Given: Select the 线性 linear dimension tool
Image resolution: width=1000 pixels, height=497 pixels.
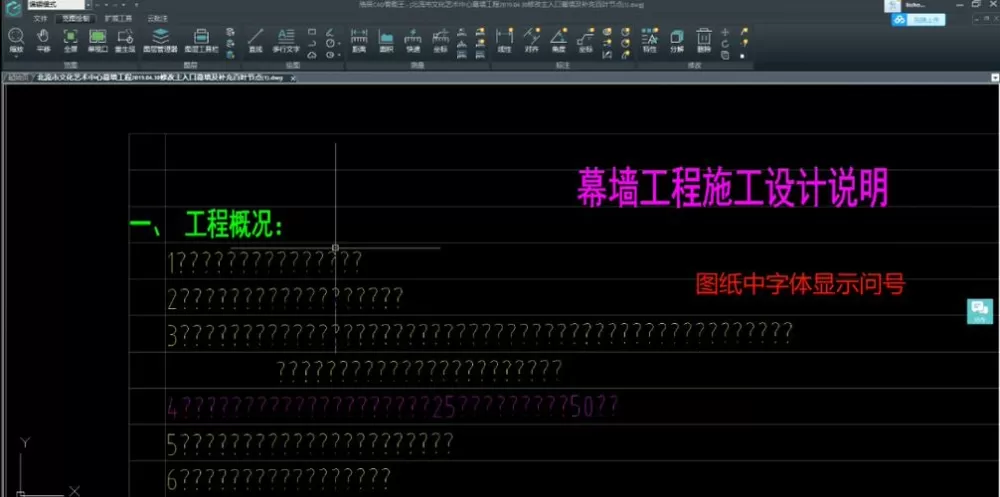Looking at the screenshot, I should click(x=504, y=40).
